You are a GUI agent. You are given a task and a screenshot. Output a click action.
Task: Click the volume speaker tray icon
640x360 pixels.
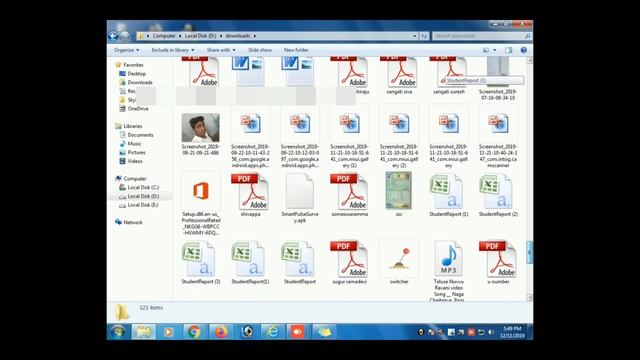point(491,332)
